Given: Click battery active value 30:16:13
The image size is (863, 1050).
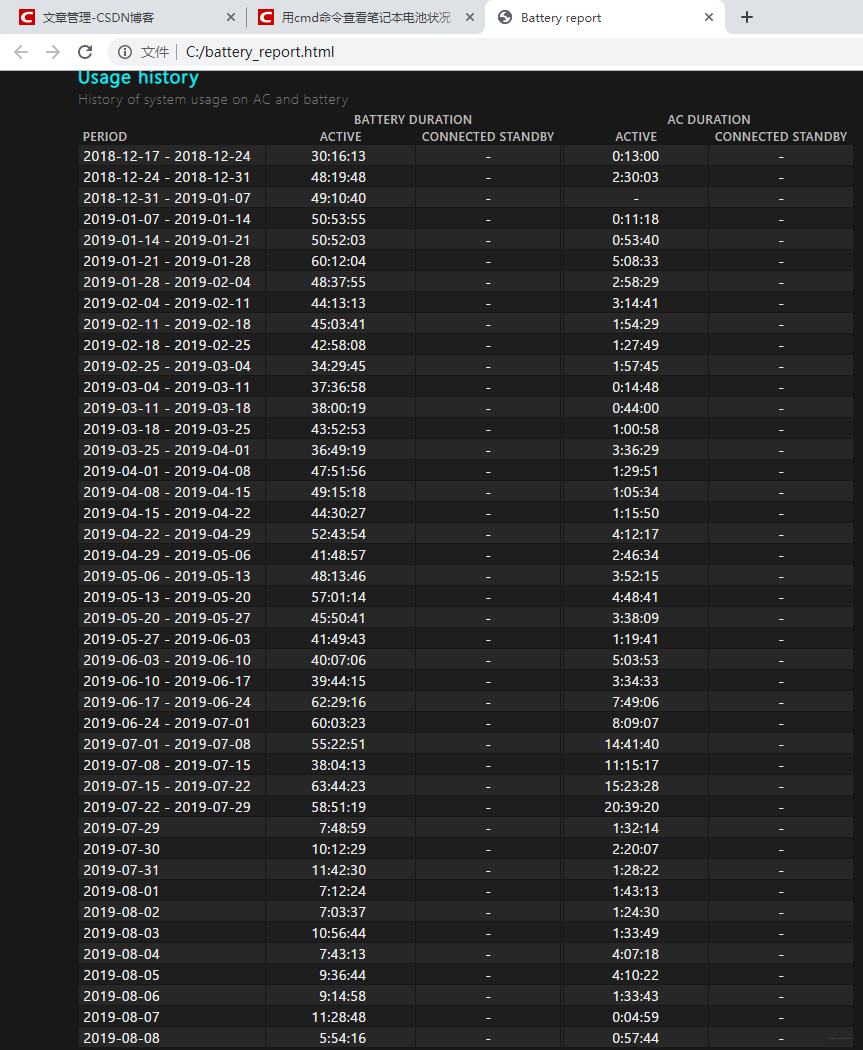Looking at the screenshot, I should (338, 156).
